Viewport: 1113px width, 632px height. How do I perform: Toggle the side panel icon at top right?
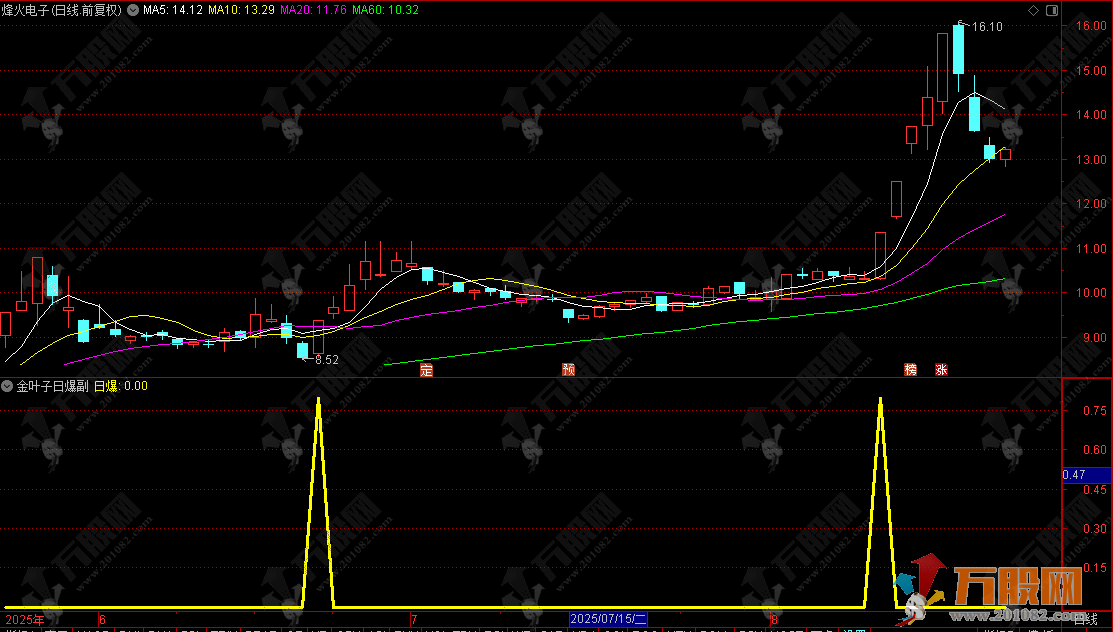point(1052,10)
